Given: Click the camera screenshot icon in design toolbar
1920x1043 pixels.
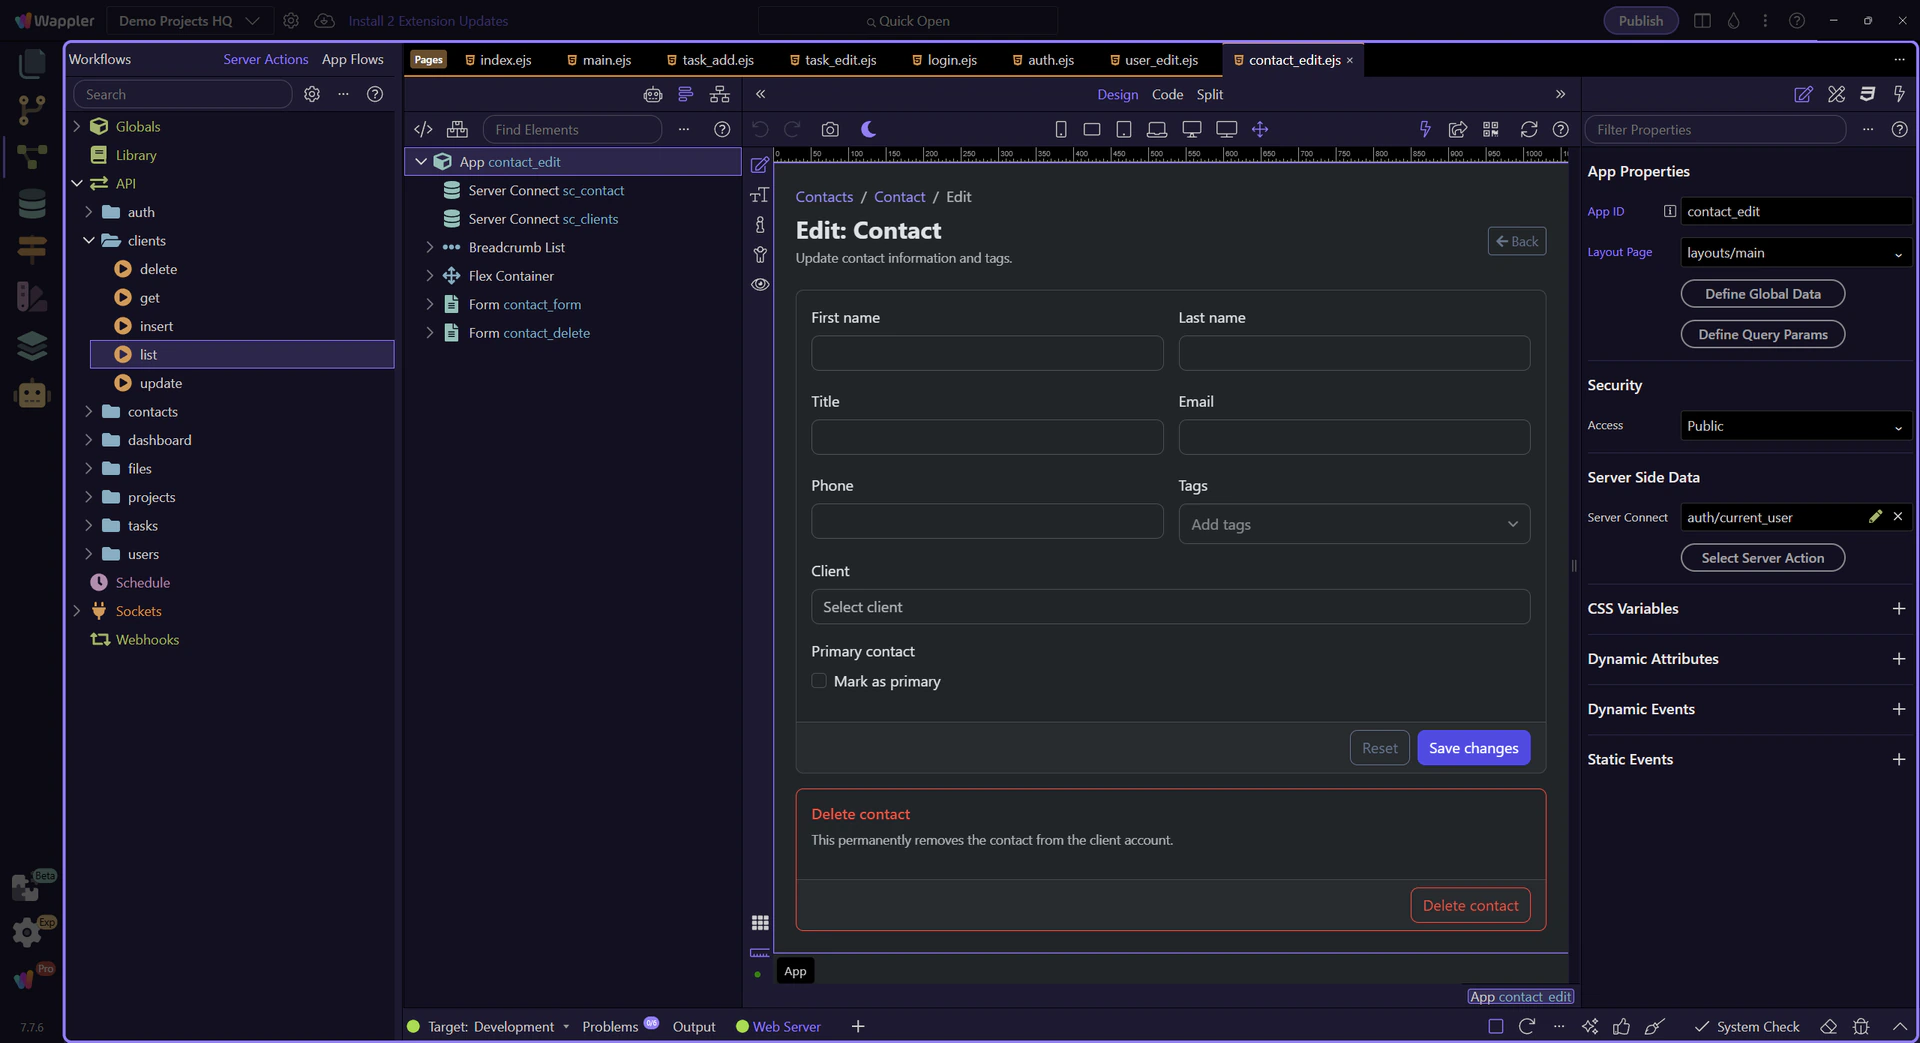Looking at the screenshot, I should tap(830, 129).
